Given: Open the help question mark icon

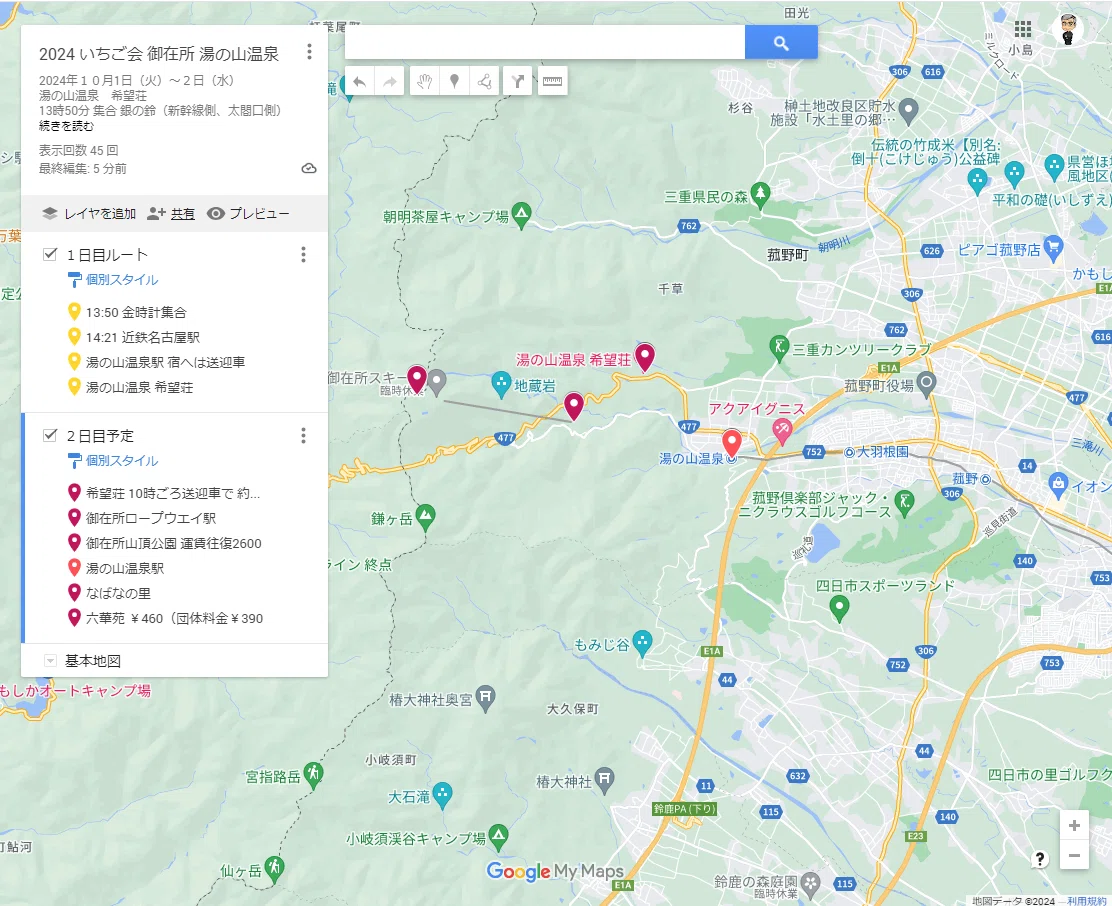Looking at the screenshot, I should [1039, 859].
